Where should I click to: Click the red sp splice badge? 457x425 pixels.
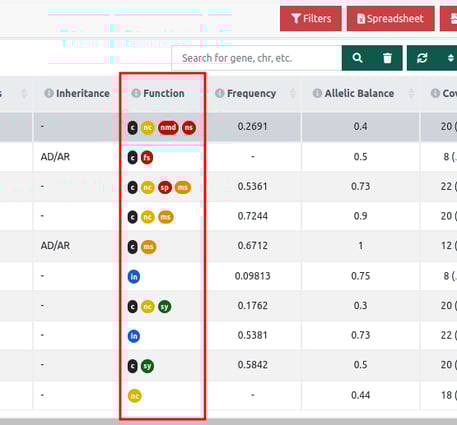(165, 187)
